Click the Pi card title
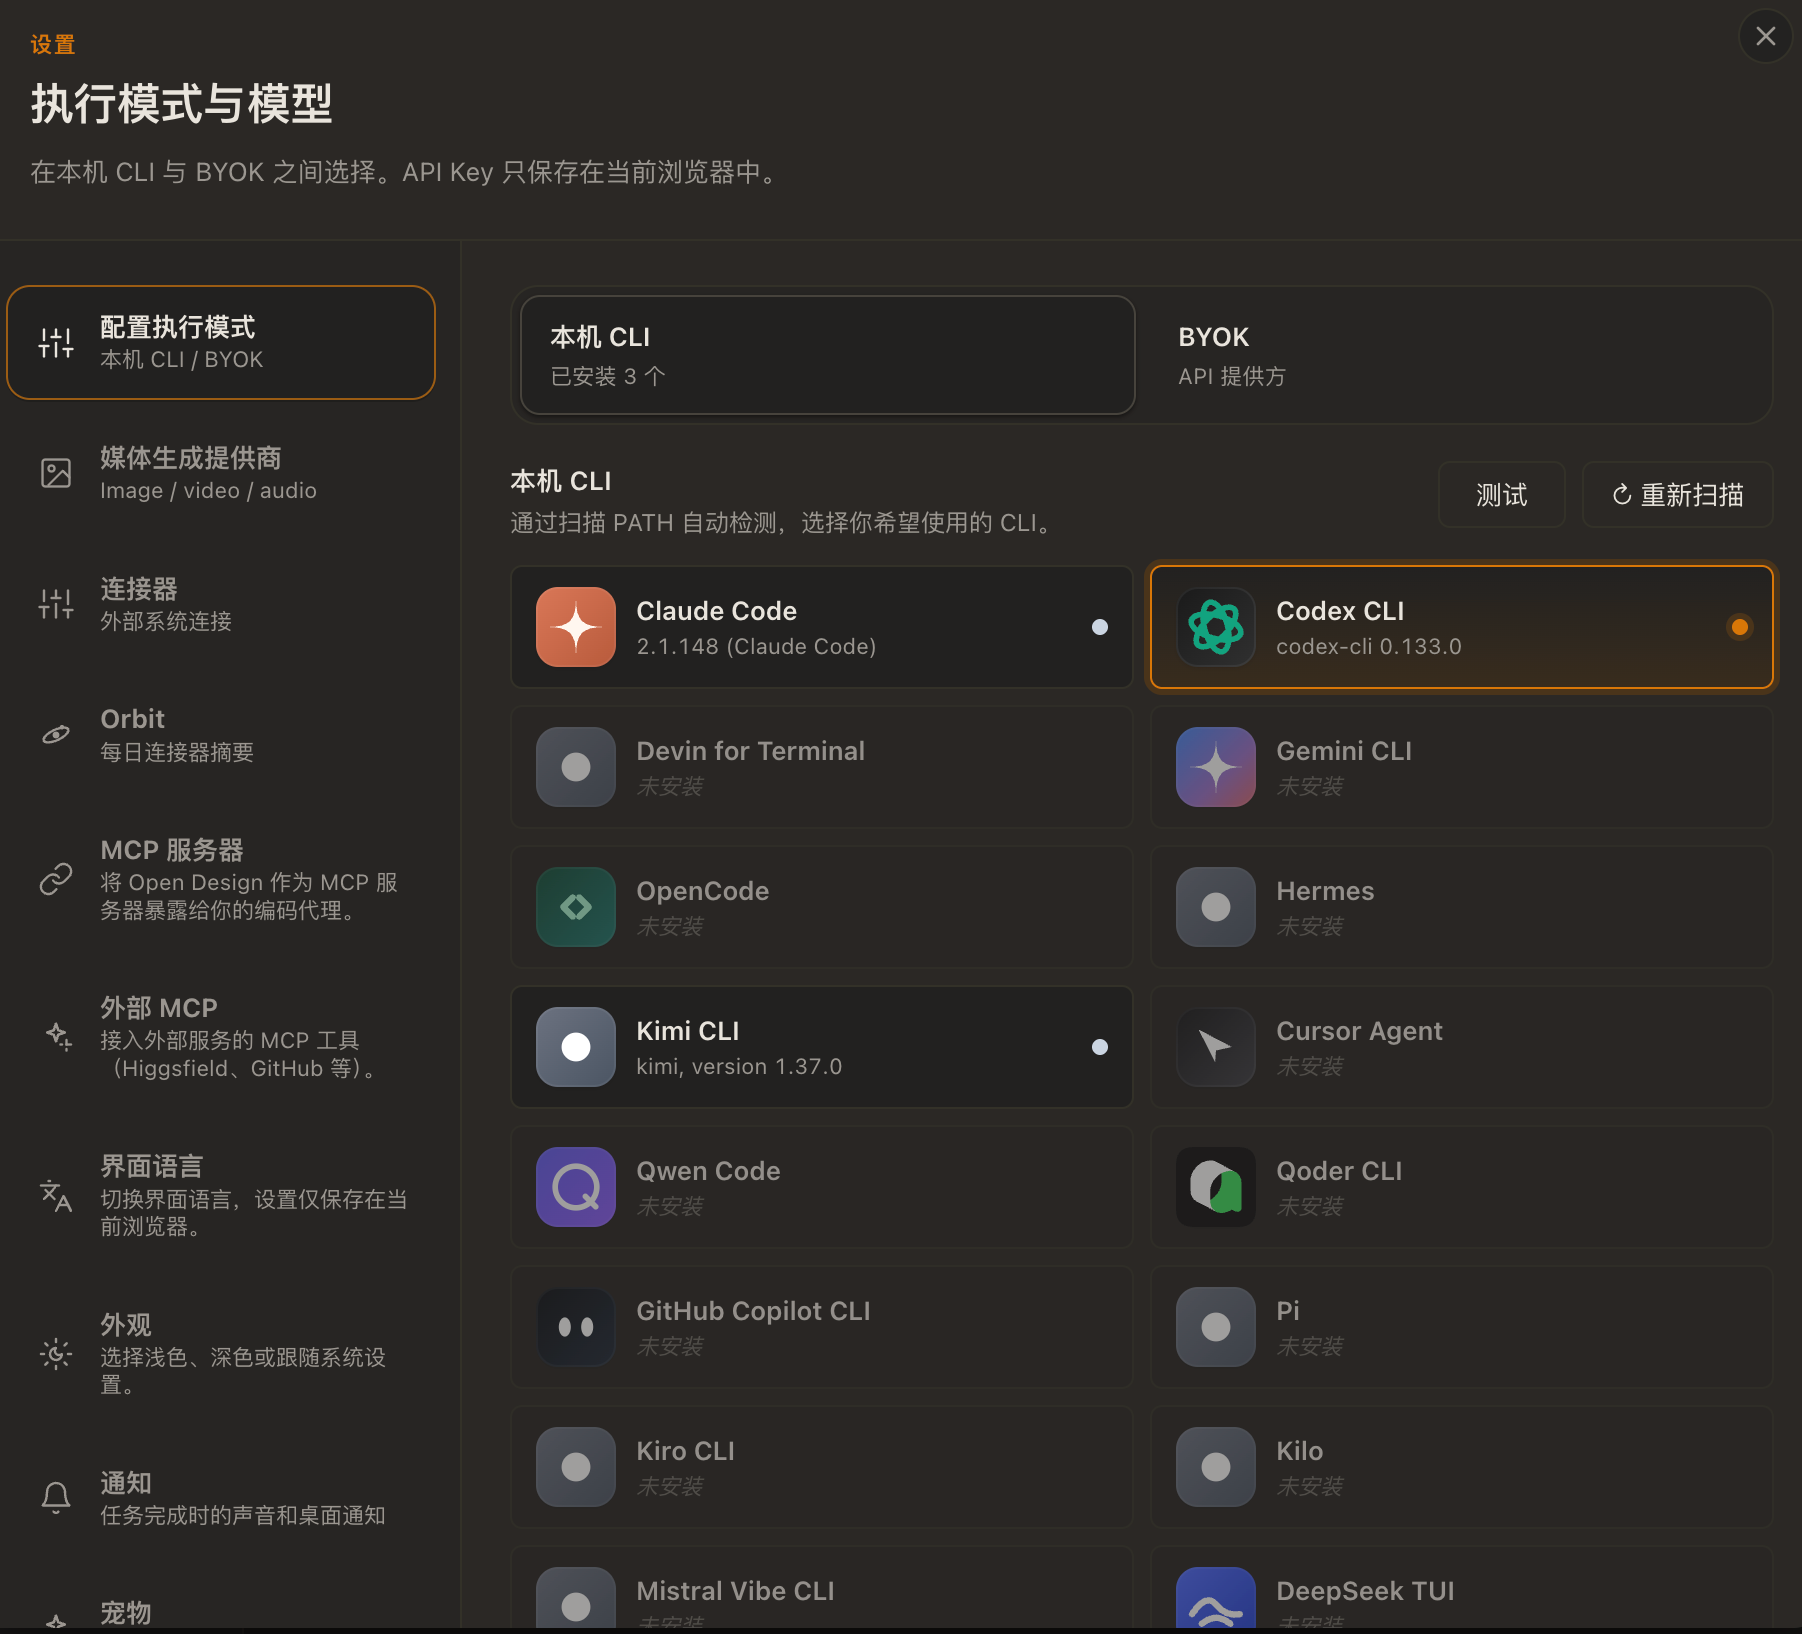The width and height of the screenshot is (1802, 1634). tap(1288, 1311)
